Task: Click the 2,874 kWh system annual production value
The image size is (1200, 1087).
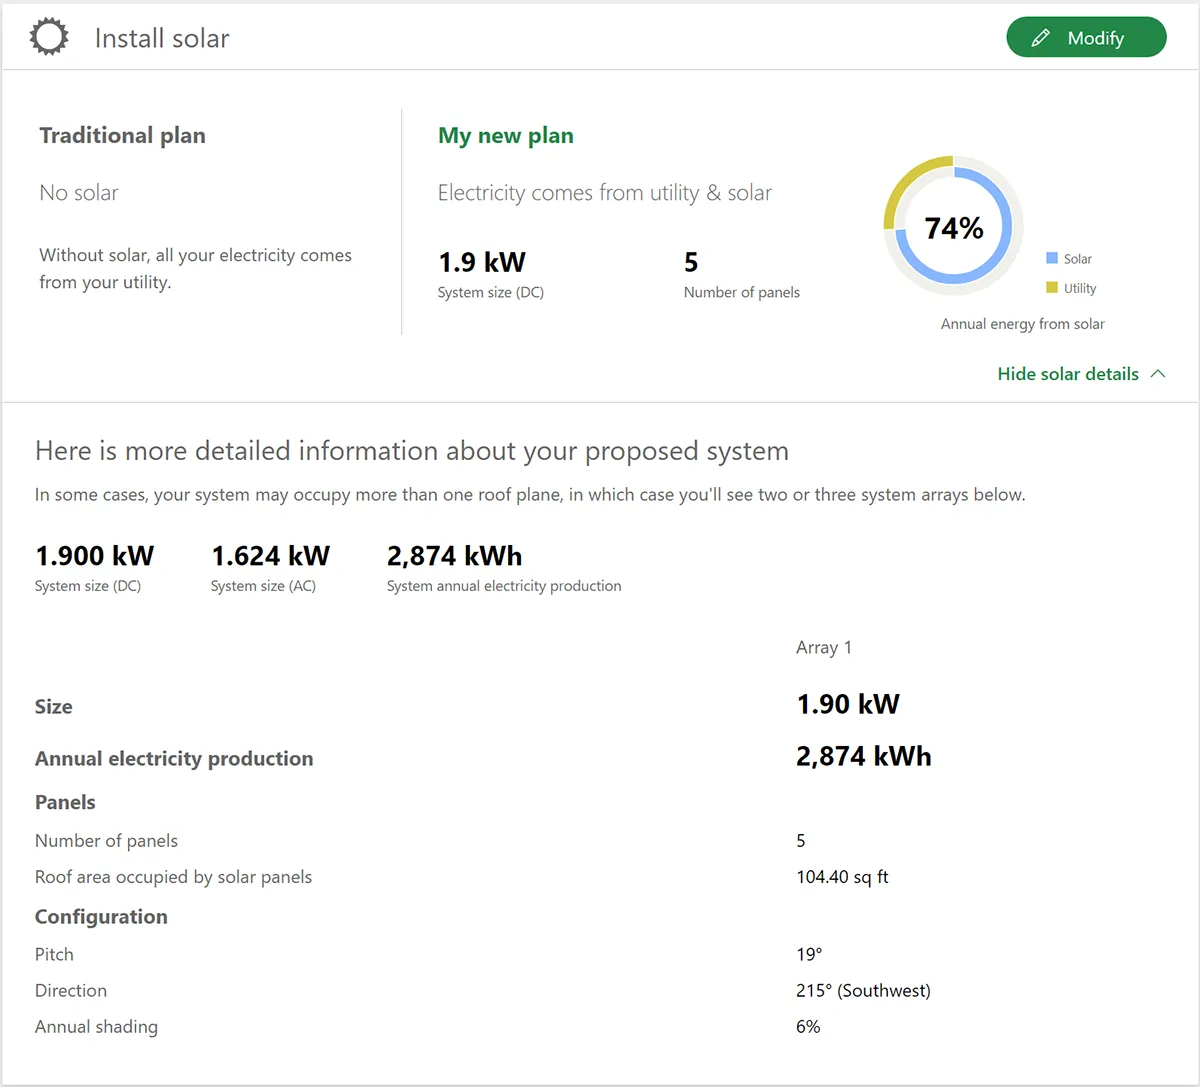Action: pyautogui.click(x=454, y=556)
